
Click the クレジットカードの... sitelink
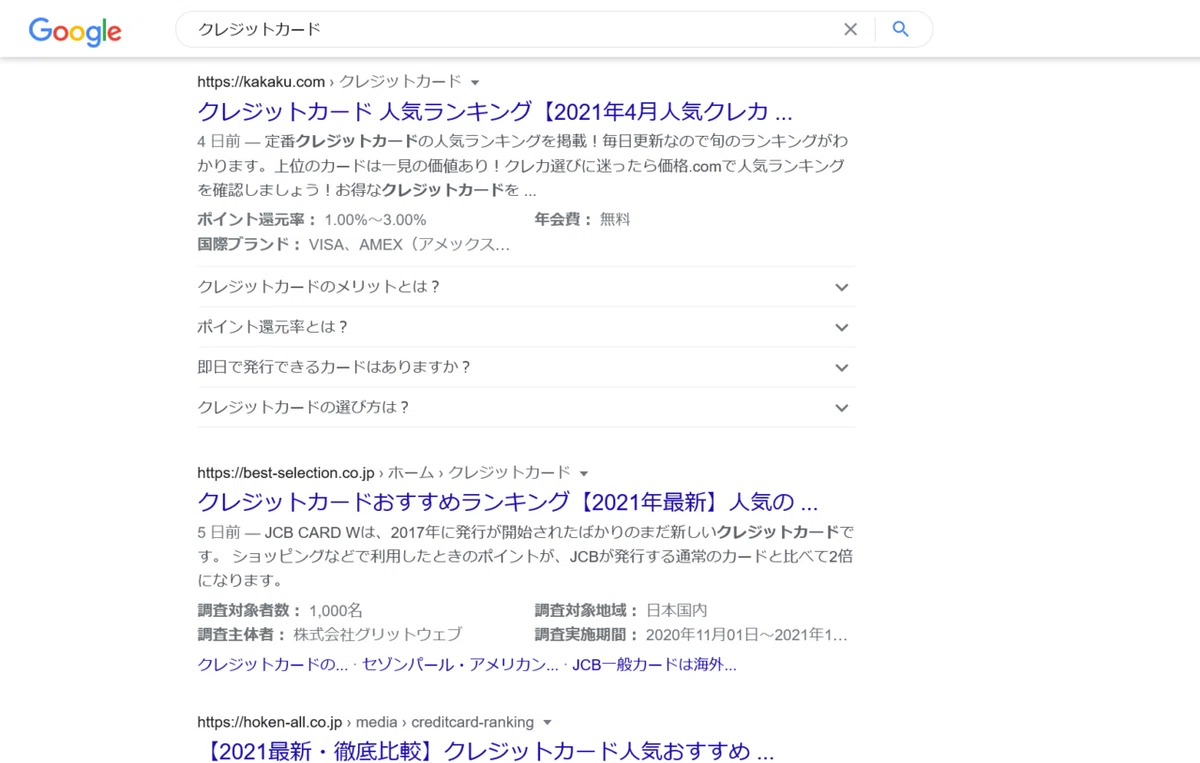tap(273, 664)
